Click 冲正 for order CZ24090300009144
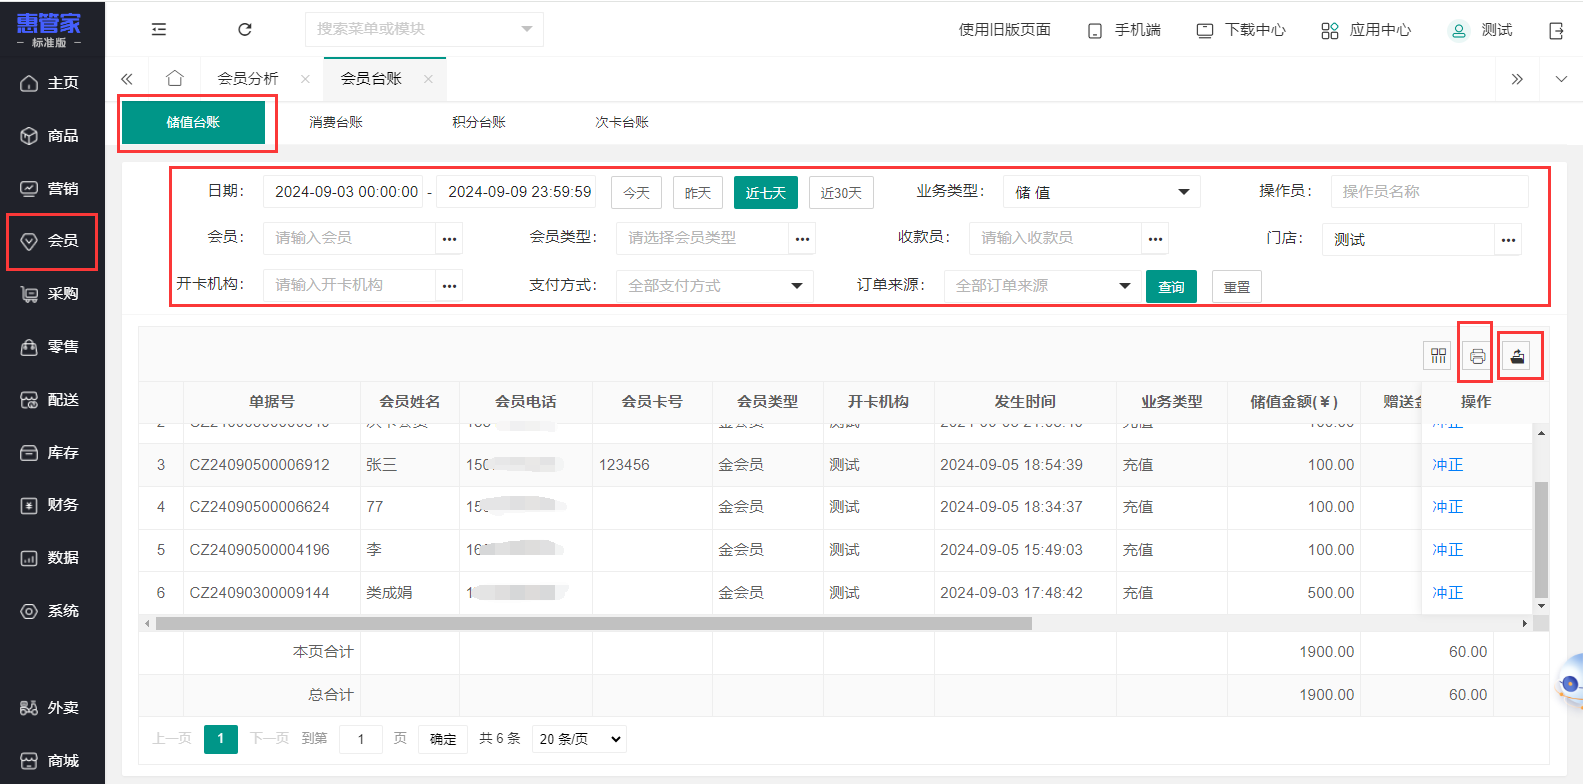The height and width of the screenshot is (784, 1583). click(x=1447, y=593)
